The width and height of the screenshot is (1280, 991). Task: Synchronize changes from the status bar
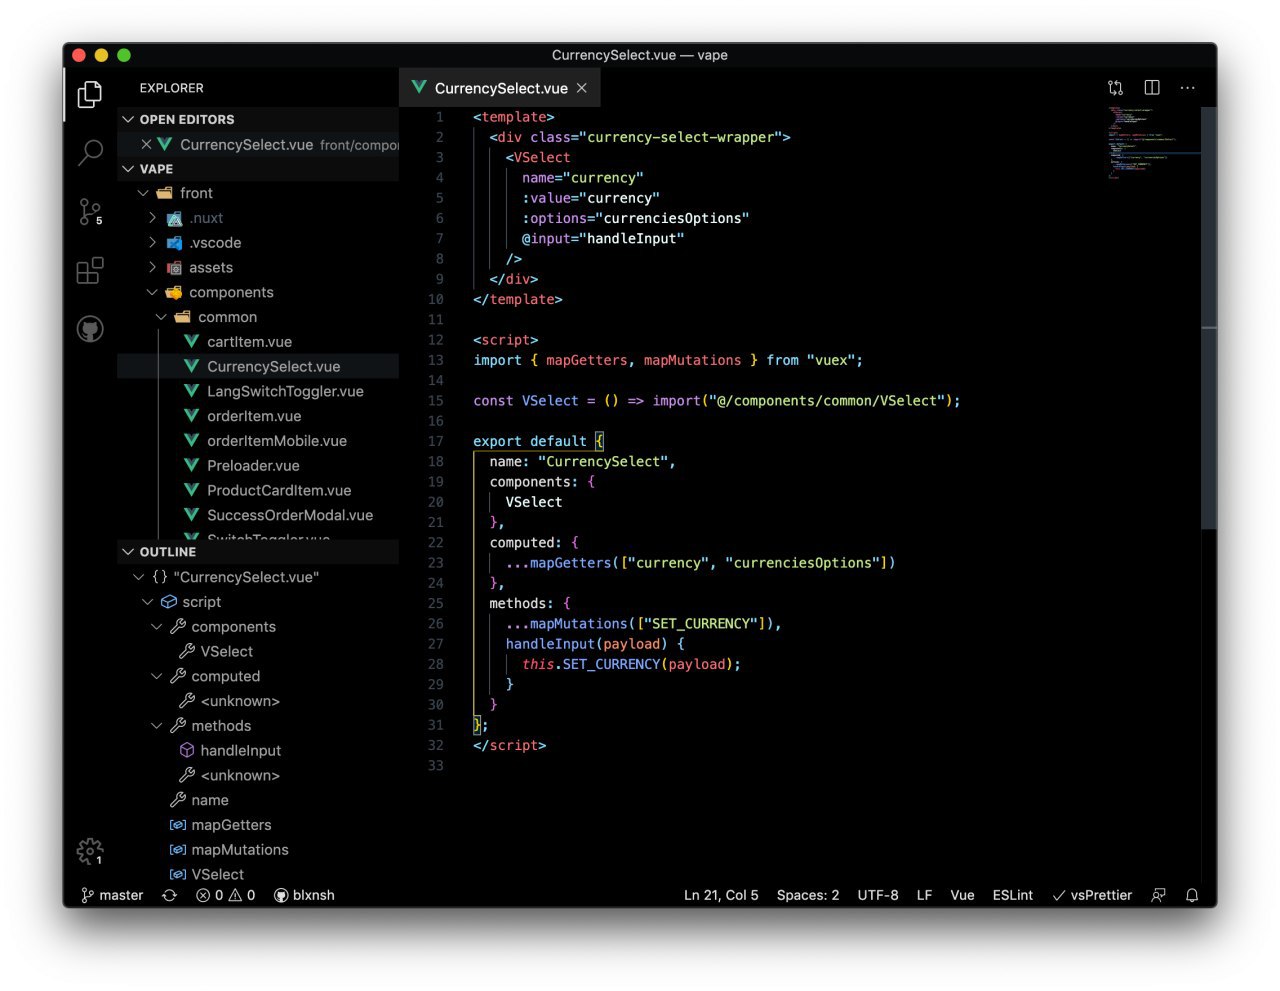pyautogui.click(x=169, y=895)
